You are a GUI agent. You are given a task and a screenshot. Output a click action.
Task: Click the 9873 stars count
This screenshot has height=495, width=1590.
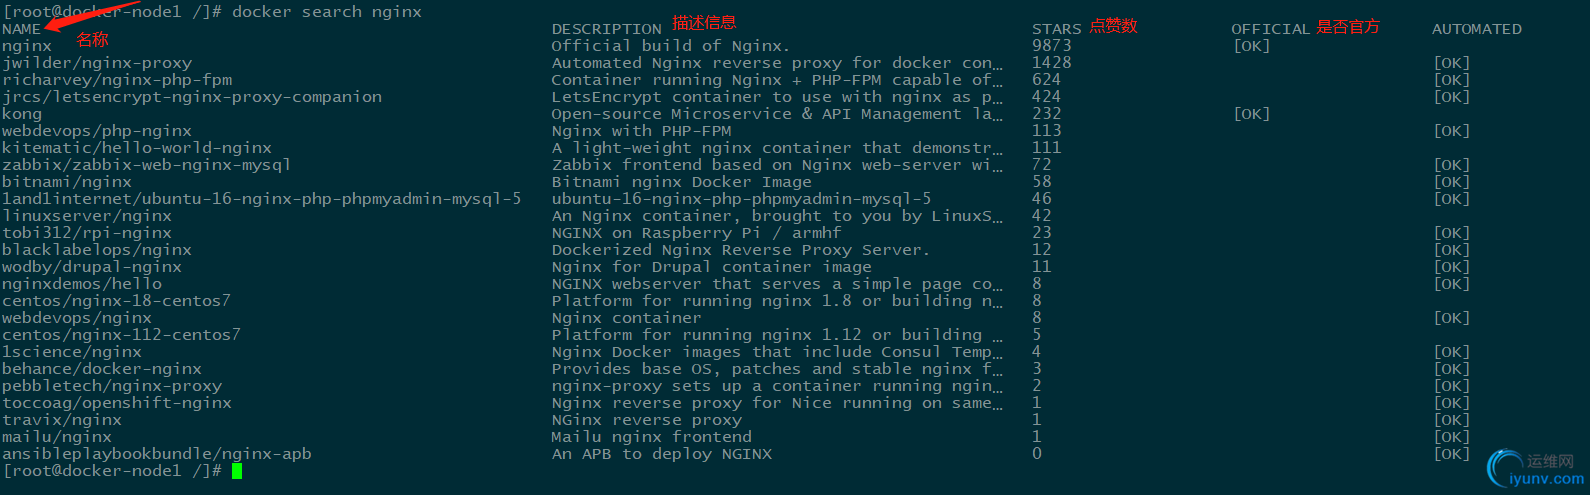[x=1052, y=46]
